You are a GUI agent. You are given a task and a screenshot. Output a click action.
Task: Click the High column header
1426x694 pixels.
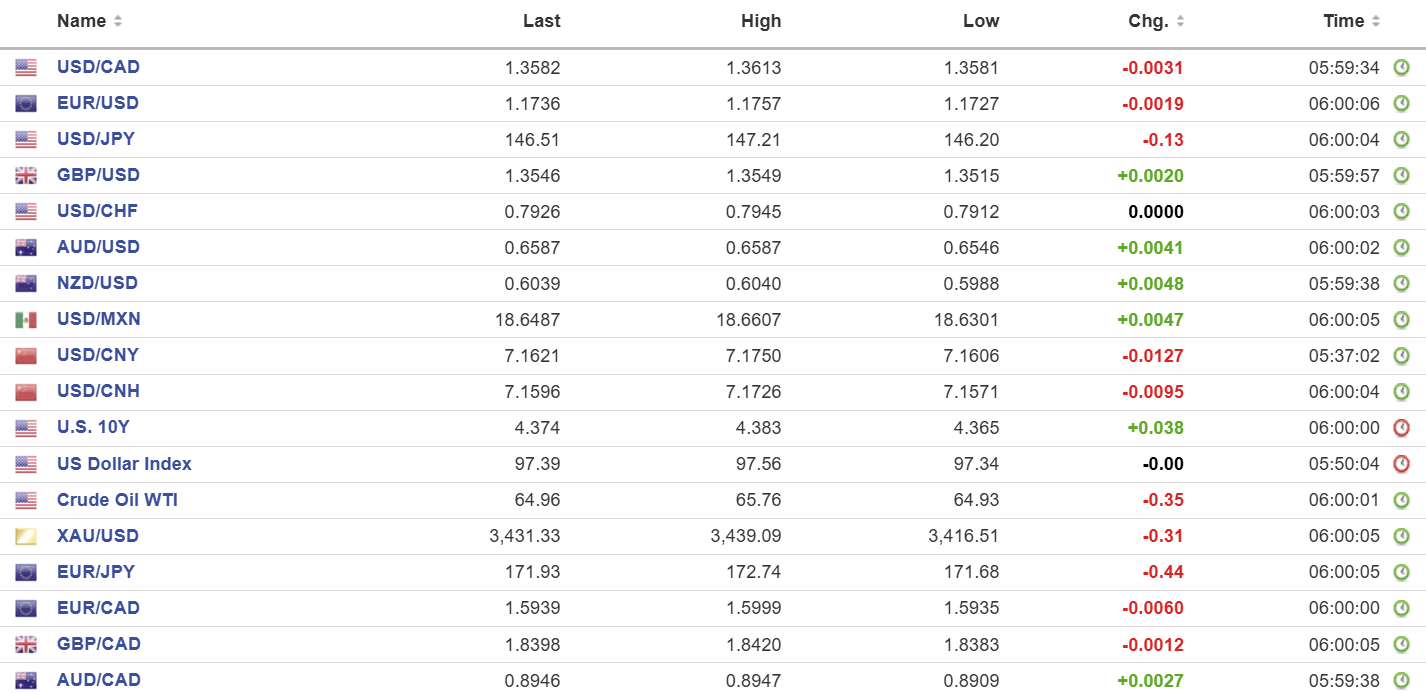coord(761,21)
